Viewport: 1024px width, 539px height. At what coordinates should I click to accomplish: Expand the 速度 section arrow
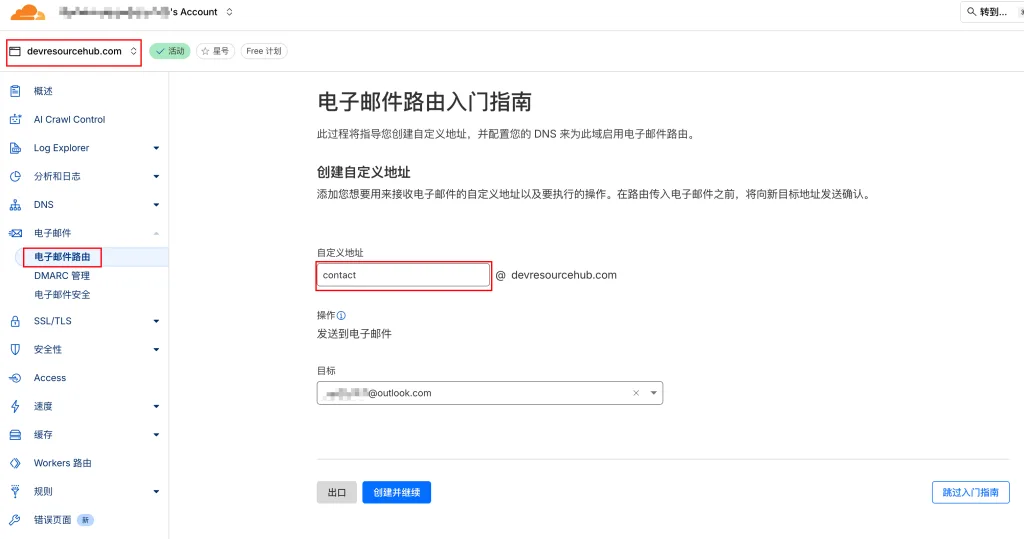pyautogui.click(x=156, y=406)
